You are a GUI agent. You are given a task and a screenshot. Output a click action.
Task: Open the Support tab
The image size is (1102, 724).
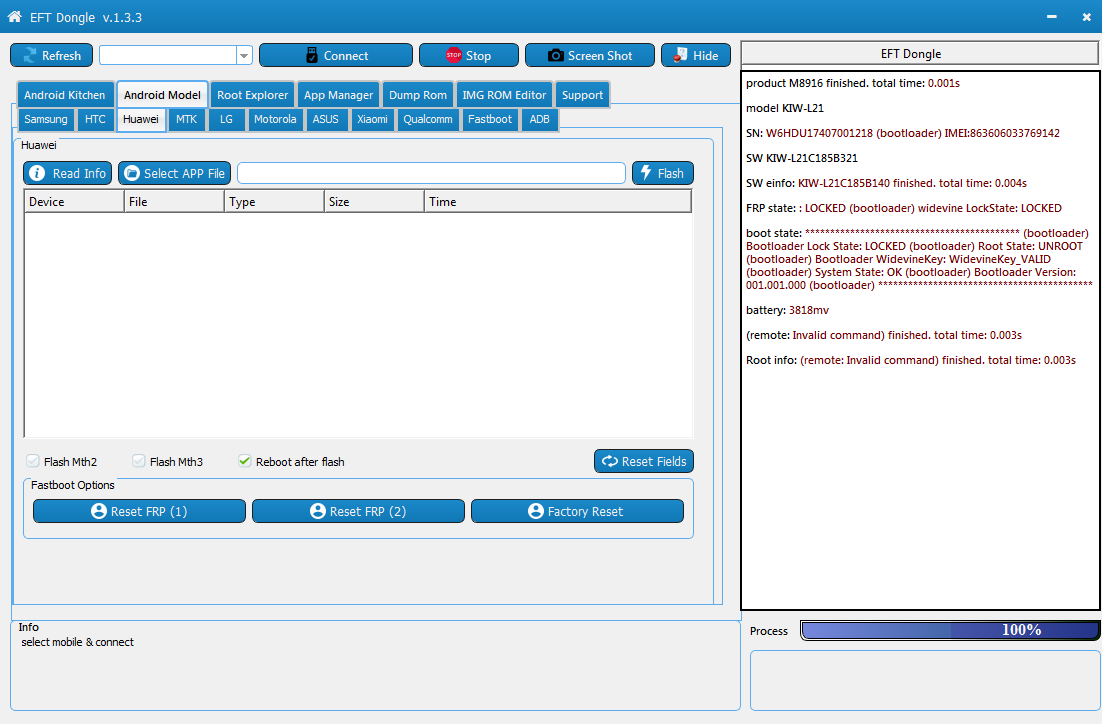[582, 95]
